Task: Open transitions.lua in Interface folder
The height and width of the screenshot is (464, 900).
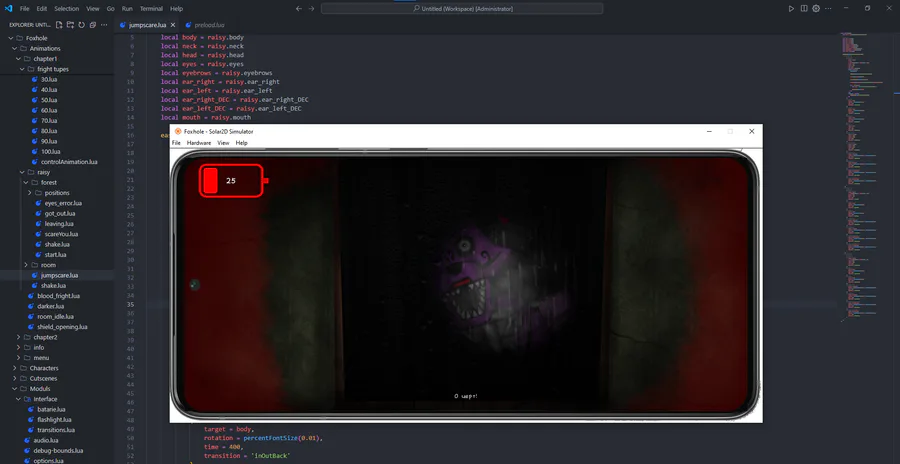Action: pyautogui.click(x=56, y=430)
